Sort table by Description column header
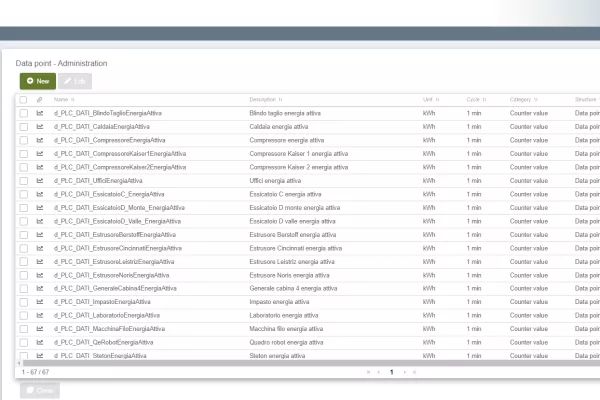 pos(266,100)
